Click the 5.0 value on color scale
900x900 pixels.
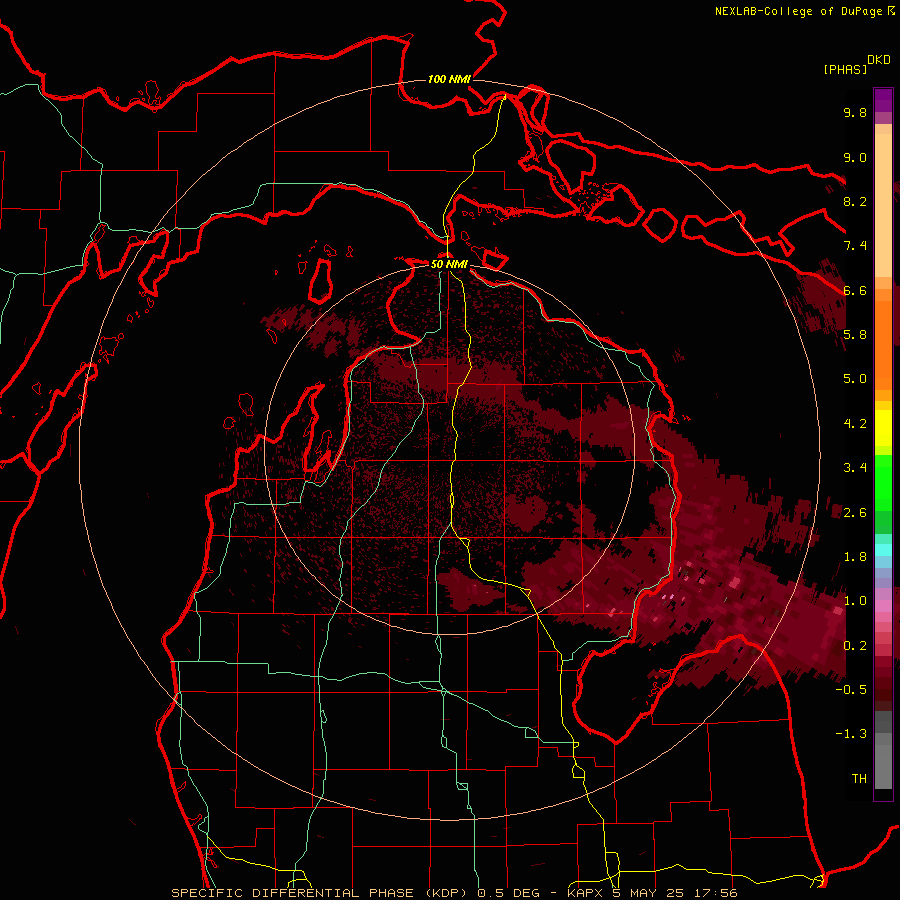click(855, 379)
